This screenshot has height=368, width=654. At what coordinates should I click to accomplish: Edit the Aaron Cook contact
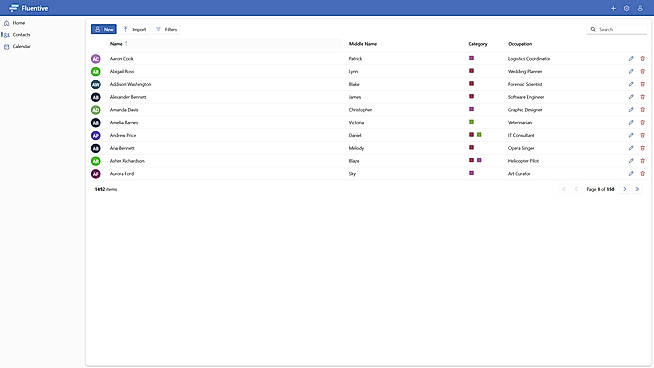(631, 58)
